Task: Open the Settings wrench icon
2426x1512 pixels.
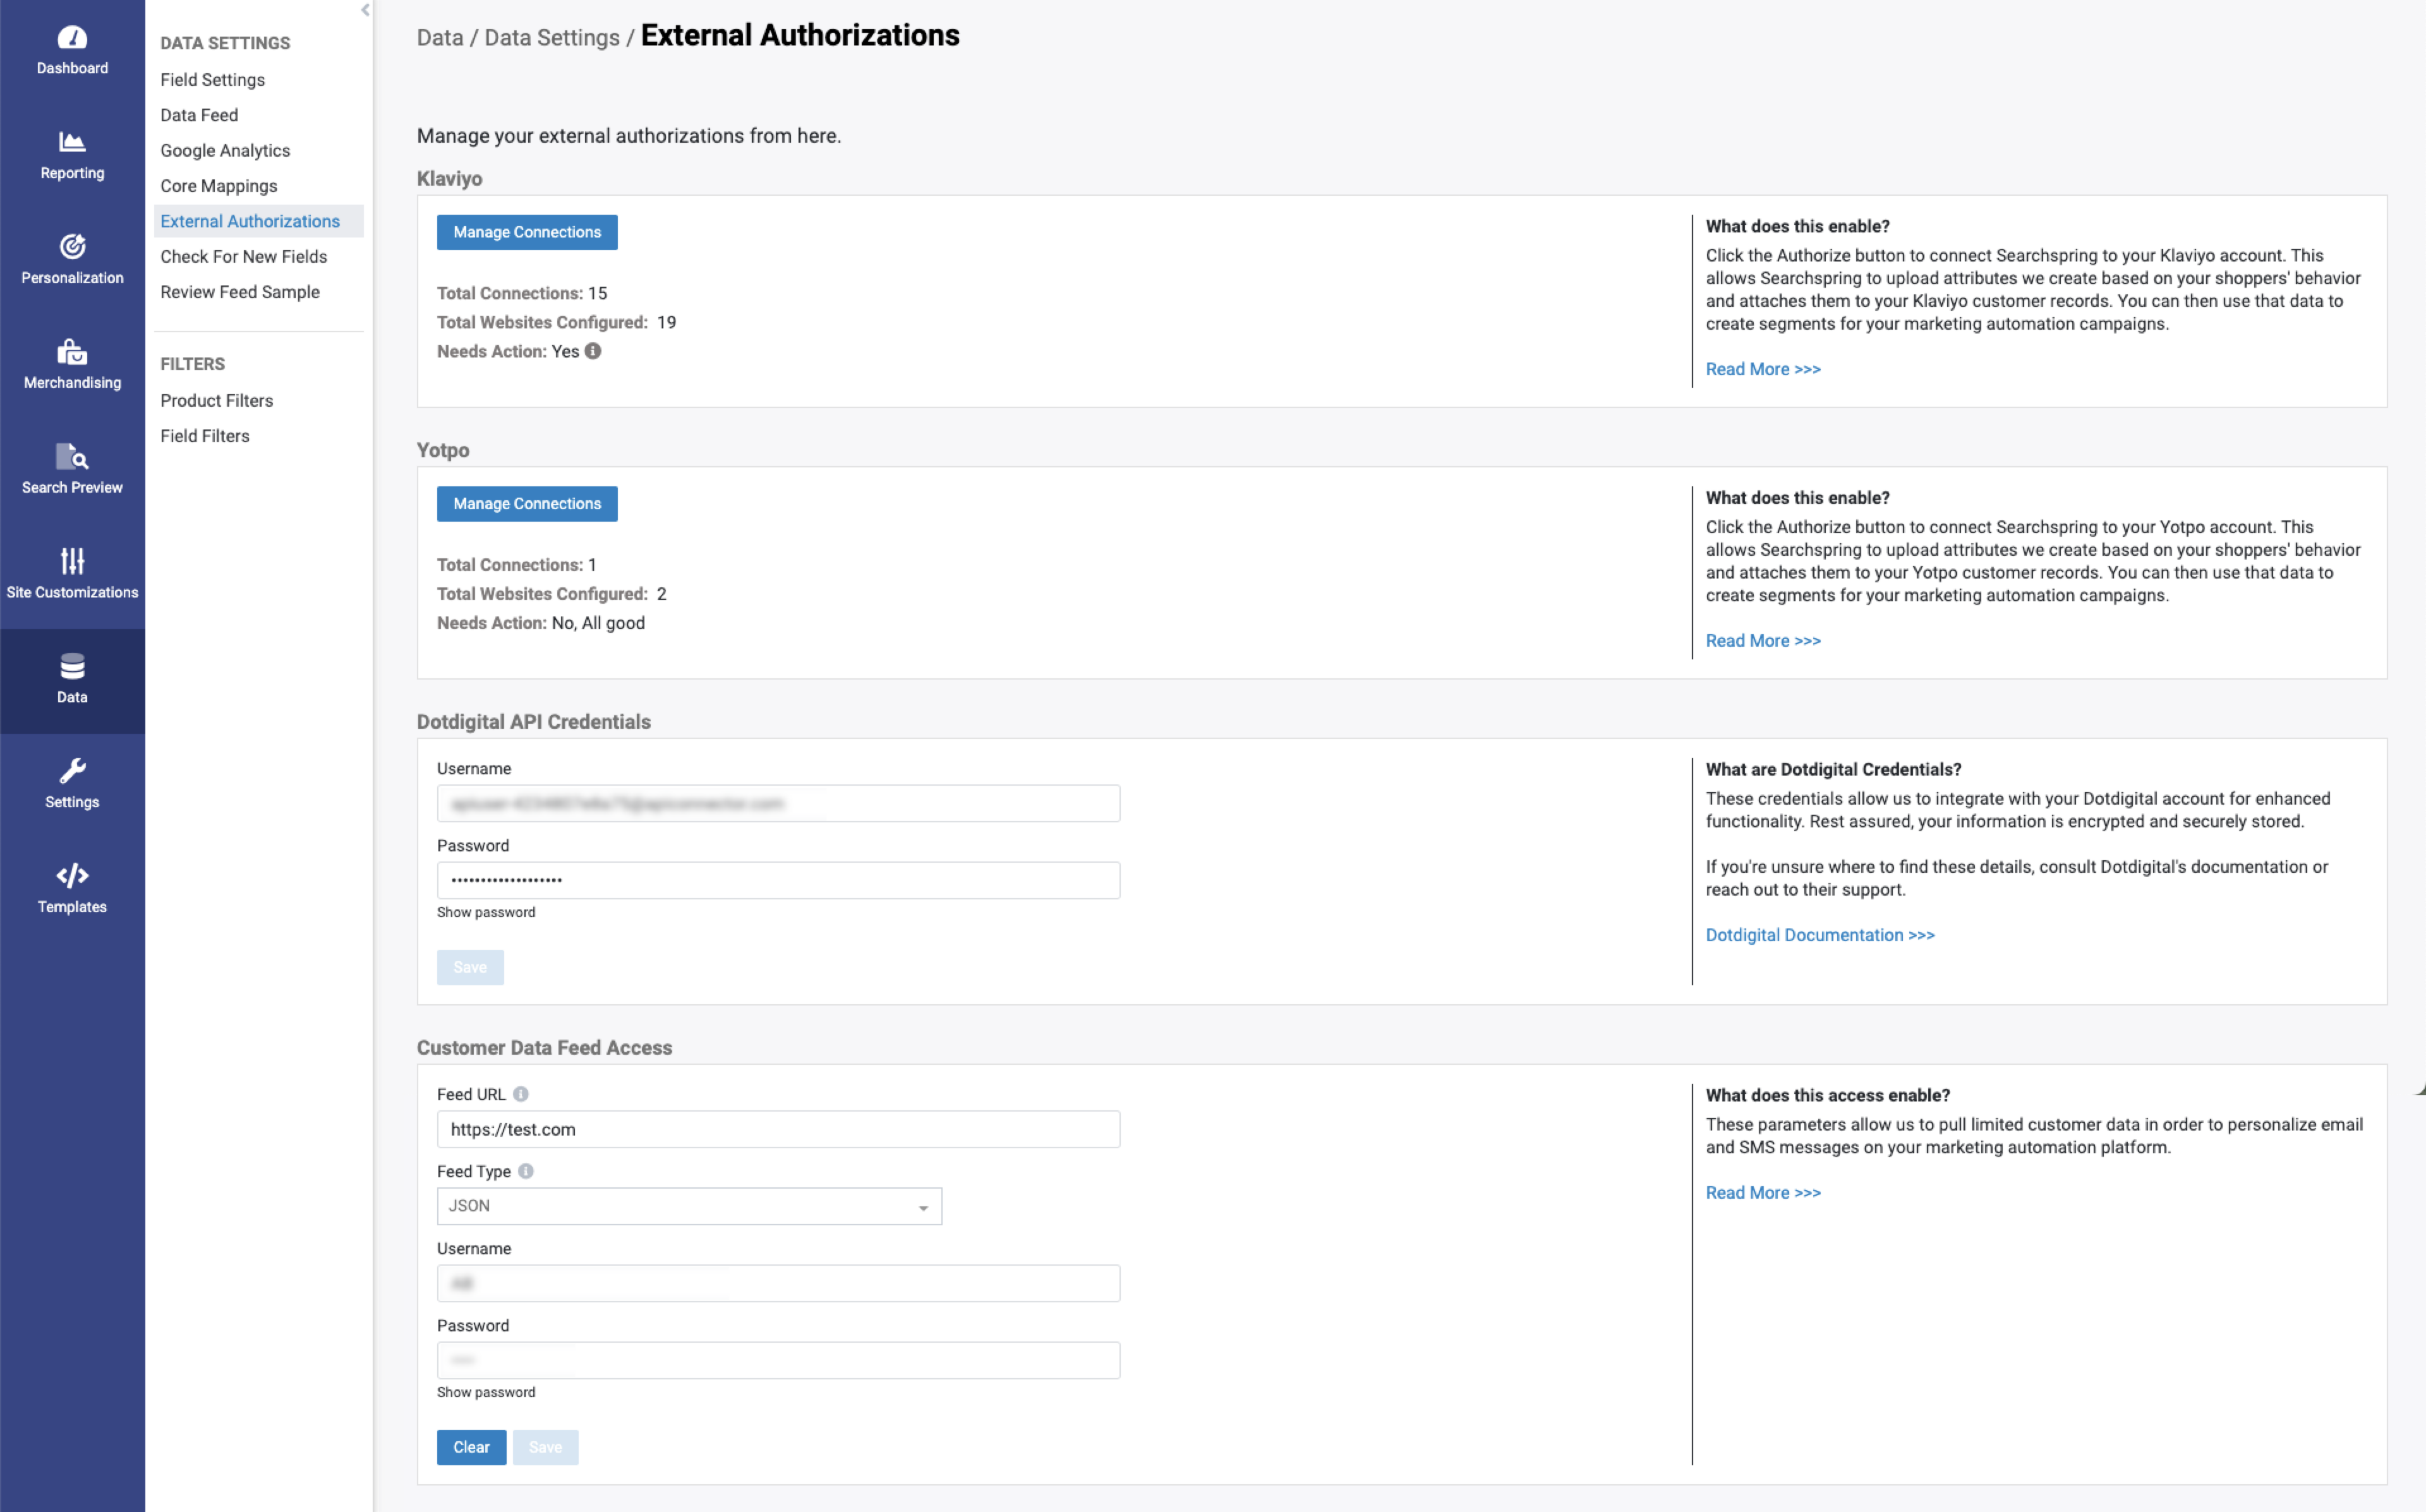Action: tap(72, 771)
